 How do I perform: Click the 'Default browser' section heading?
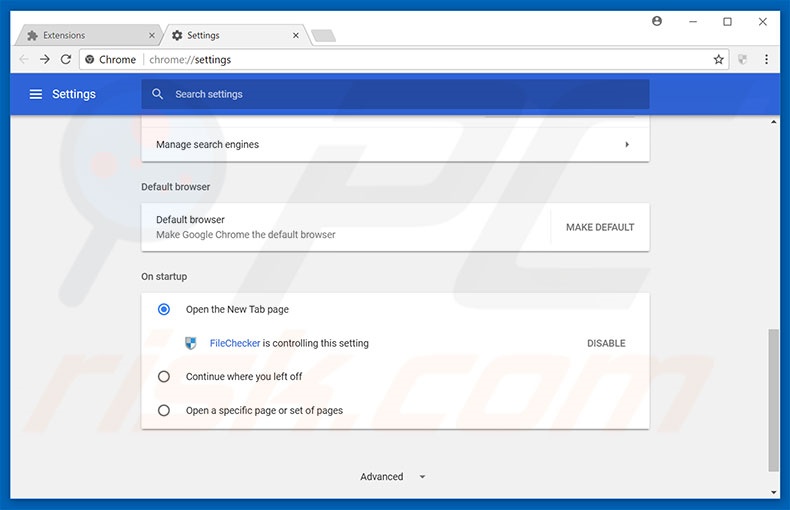click(175, 187)
